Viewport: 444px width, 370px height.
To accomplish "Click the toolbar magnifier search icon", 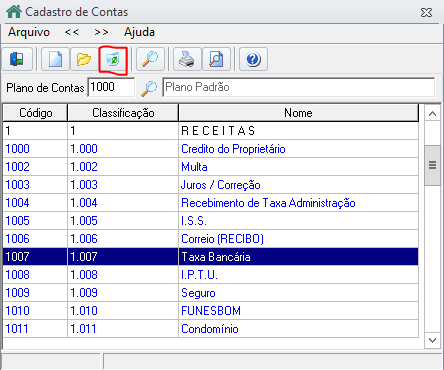I will click(150, 59).
